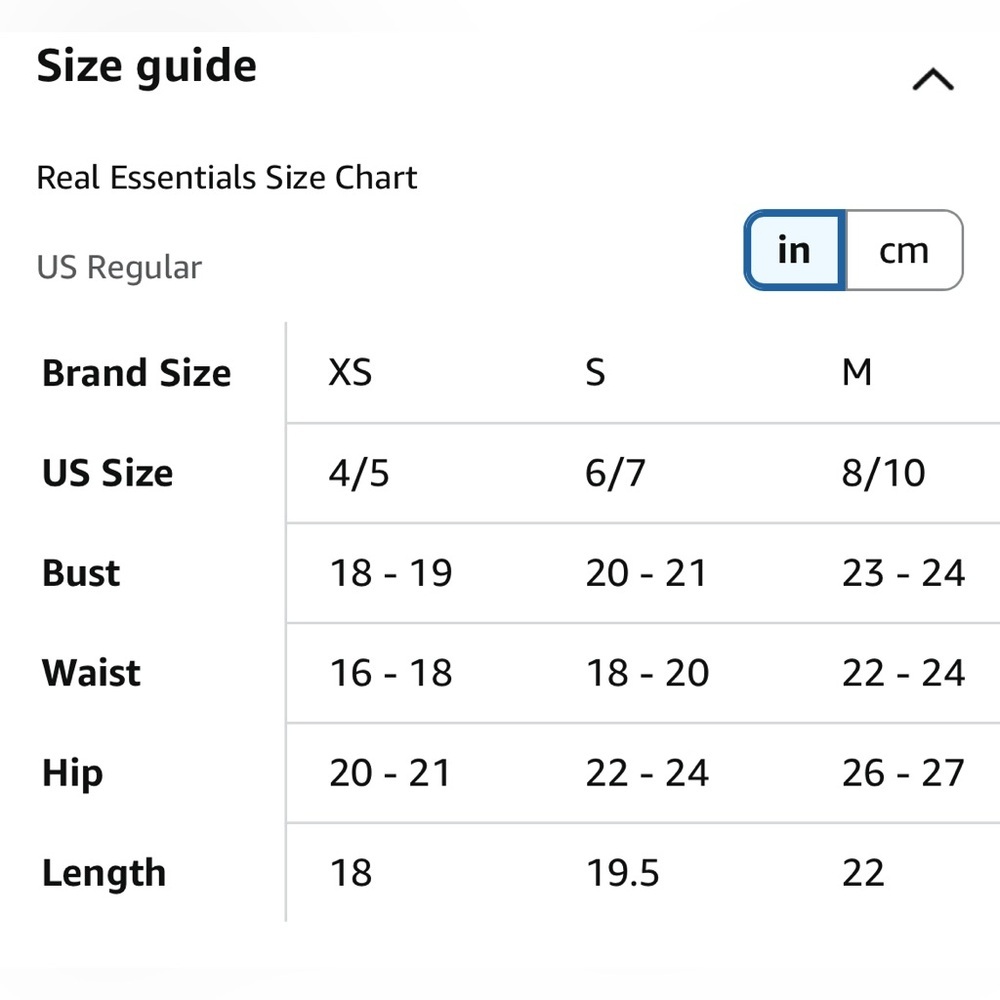
Task: Select the 4/5 US size cell
Action: click(359, 473)
